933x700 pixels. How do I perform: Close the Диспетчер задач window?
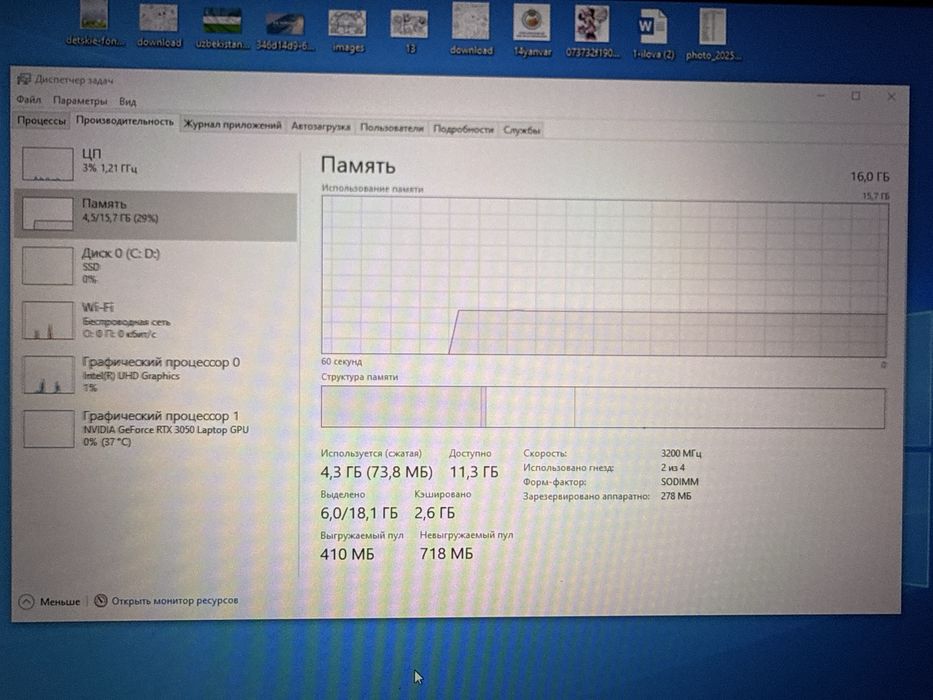tap(891, 96)
